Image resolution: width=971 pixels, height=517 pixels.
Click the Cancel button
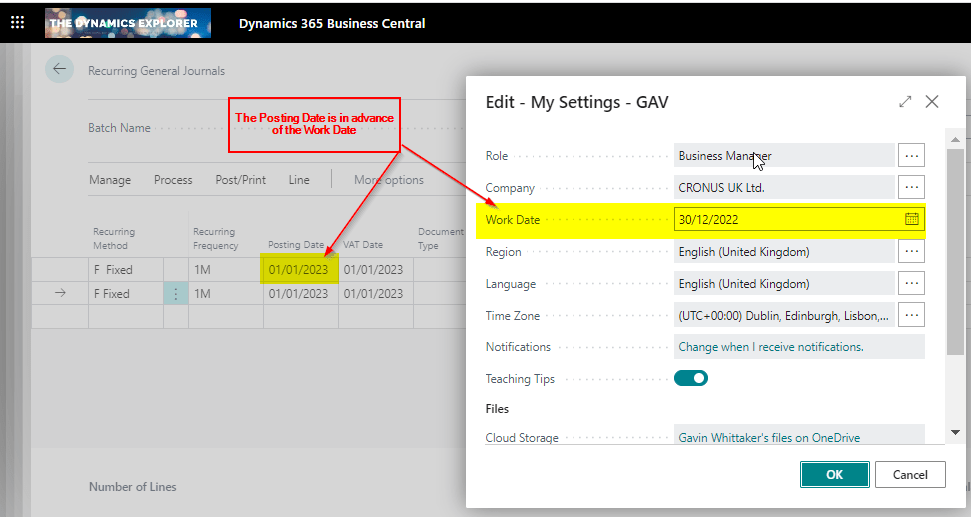(910, 475)
